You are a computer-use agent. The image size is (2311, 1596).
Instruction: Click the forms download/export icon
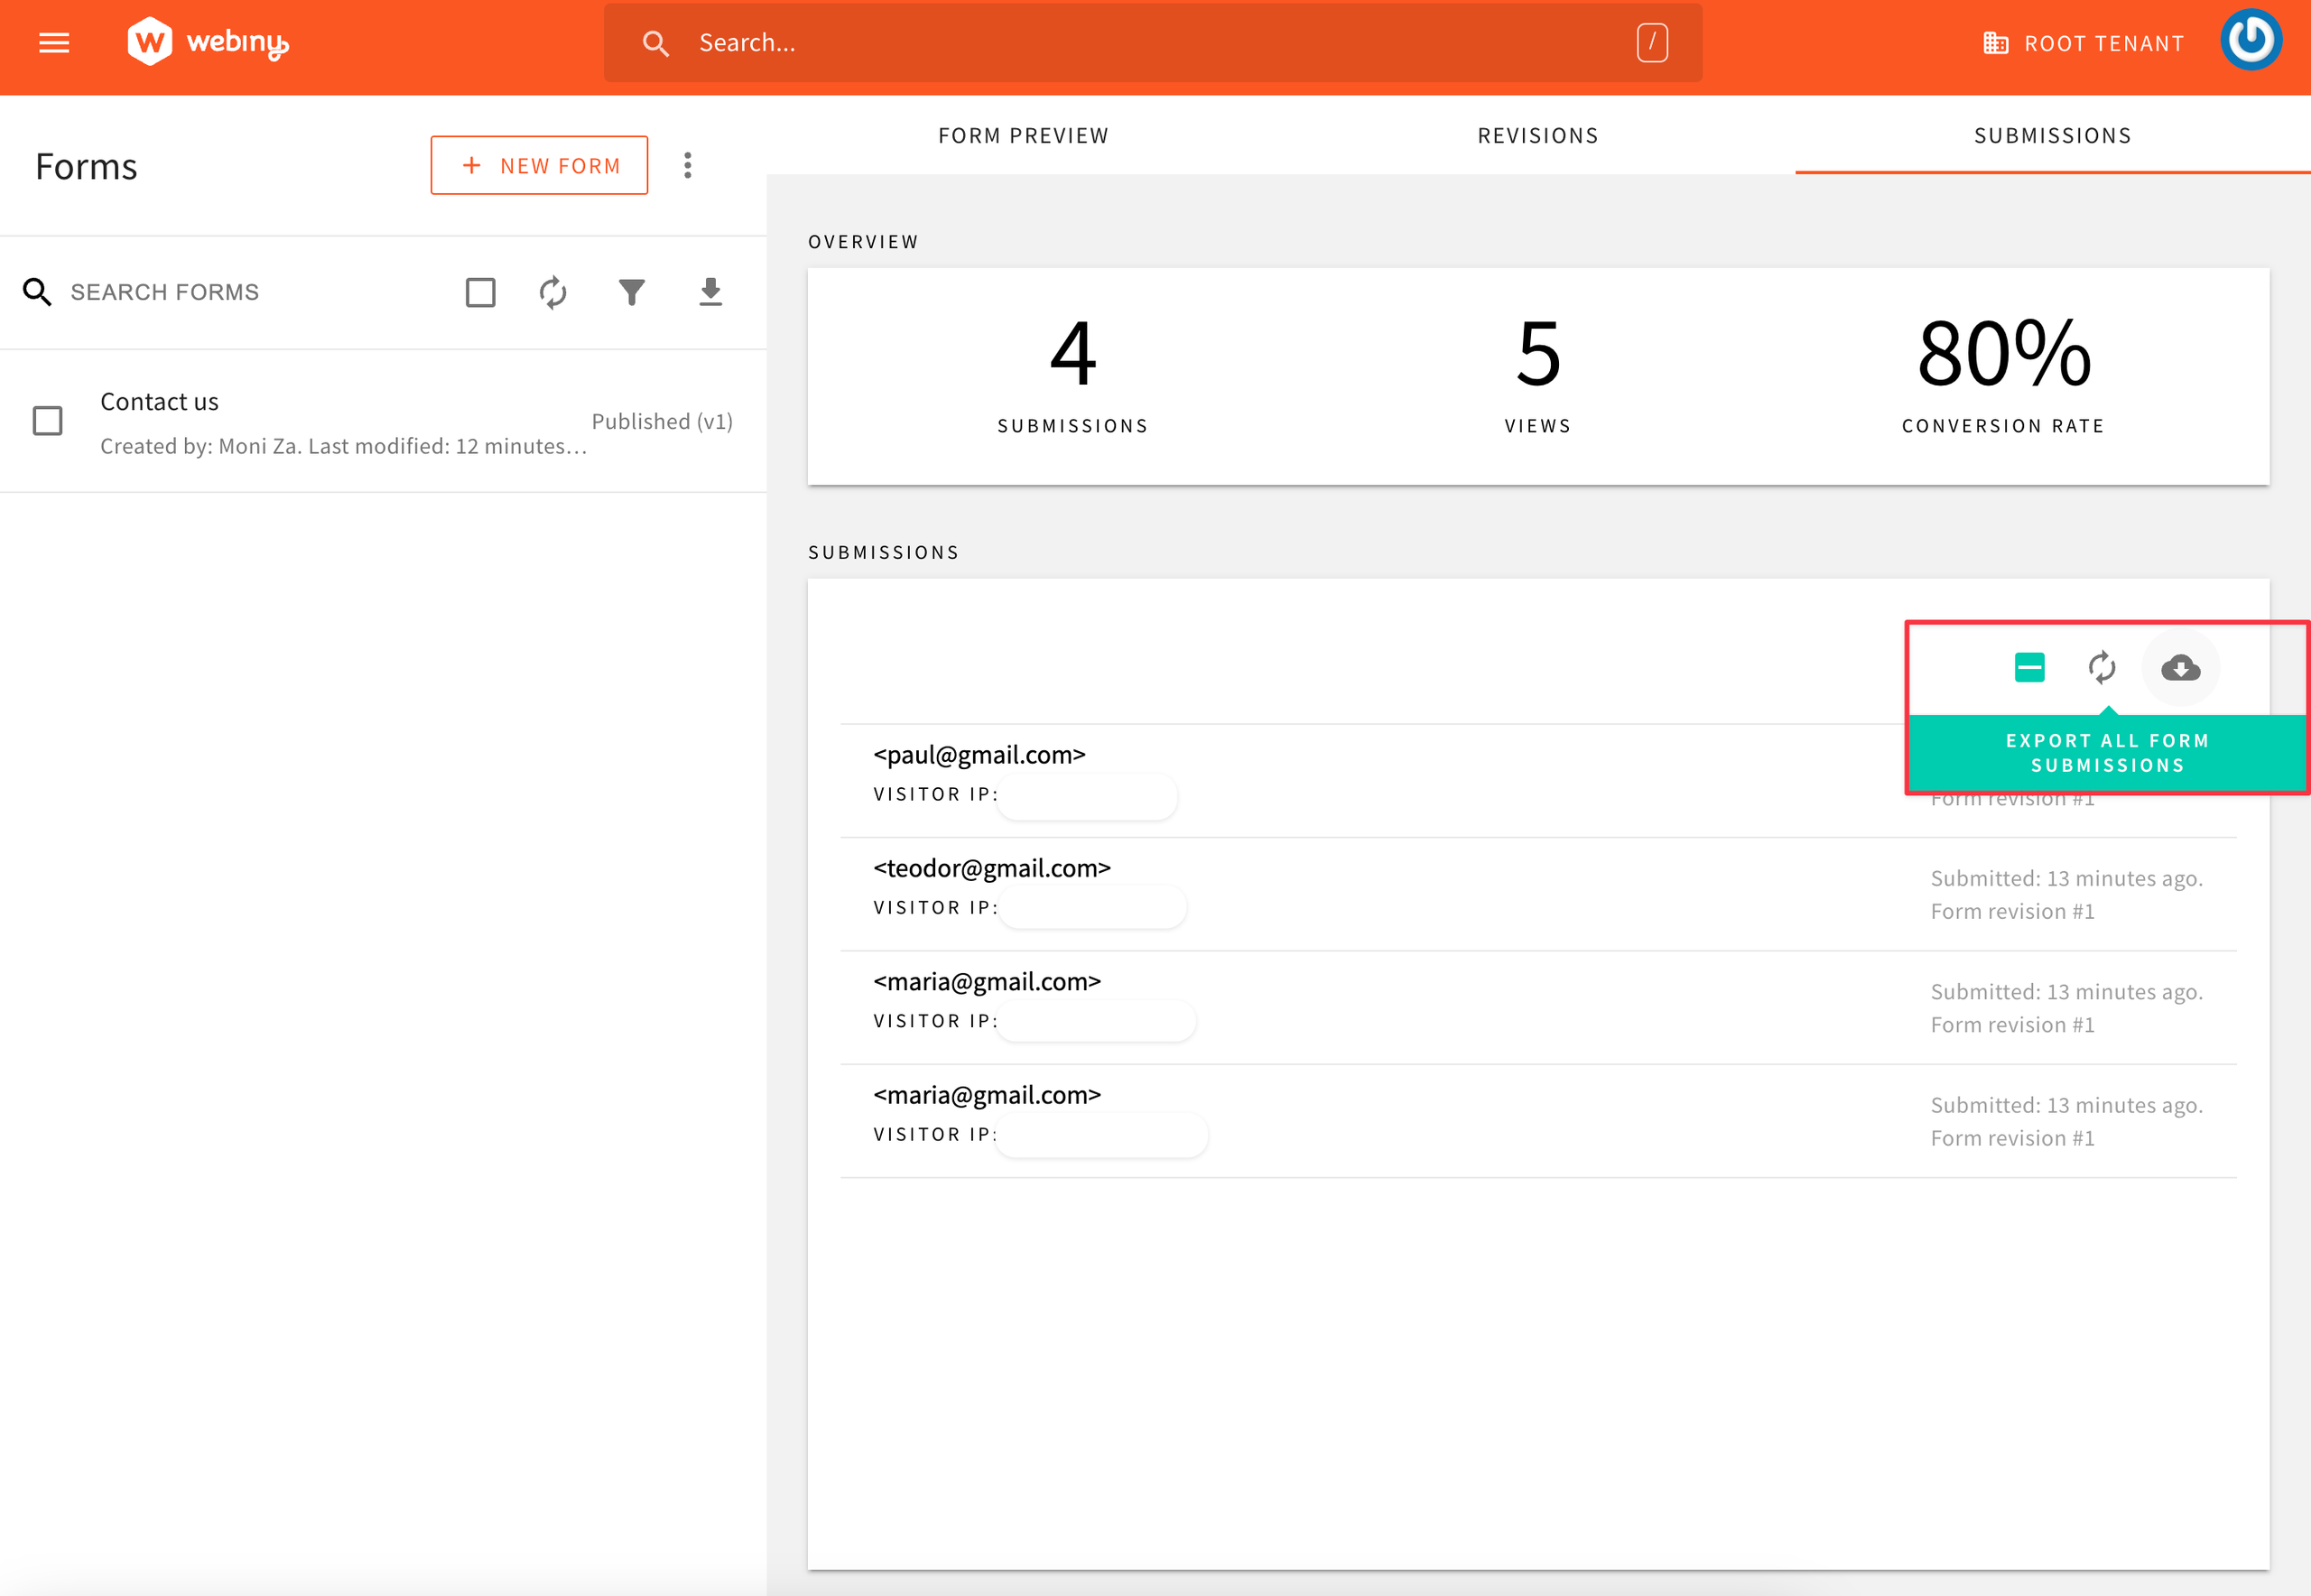(710, 292)
